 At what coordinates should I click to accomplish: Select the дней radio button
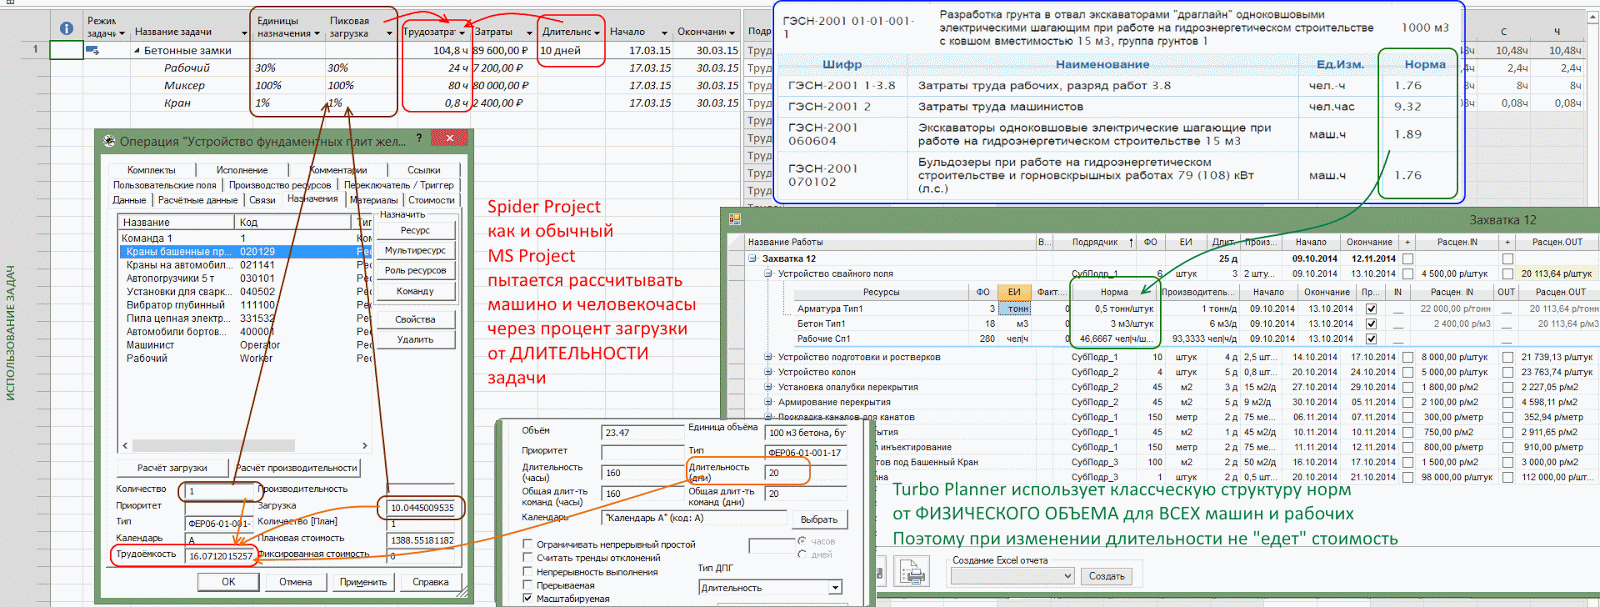pyautogui.click(x=802, y=554)
